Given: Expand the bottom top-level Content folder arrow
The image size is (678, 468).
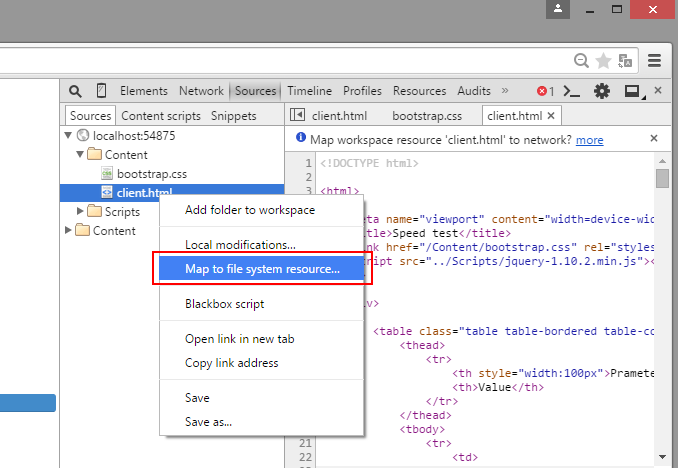Looking at the screenshot, I should click(x=68, y=230).
